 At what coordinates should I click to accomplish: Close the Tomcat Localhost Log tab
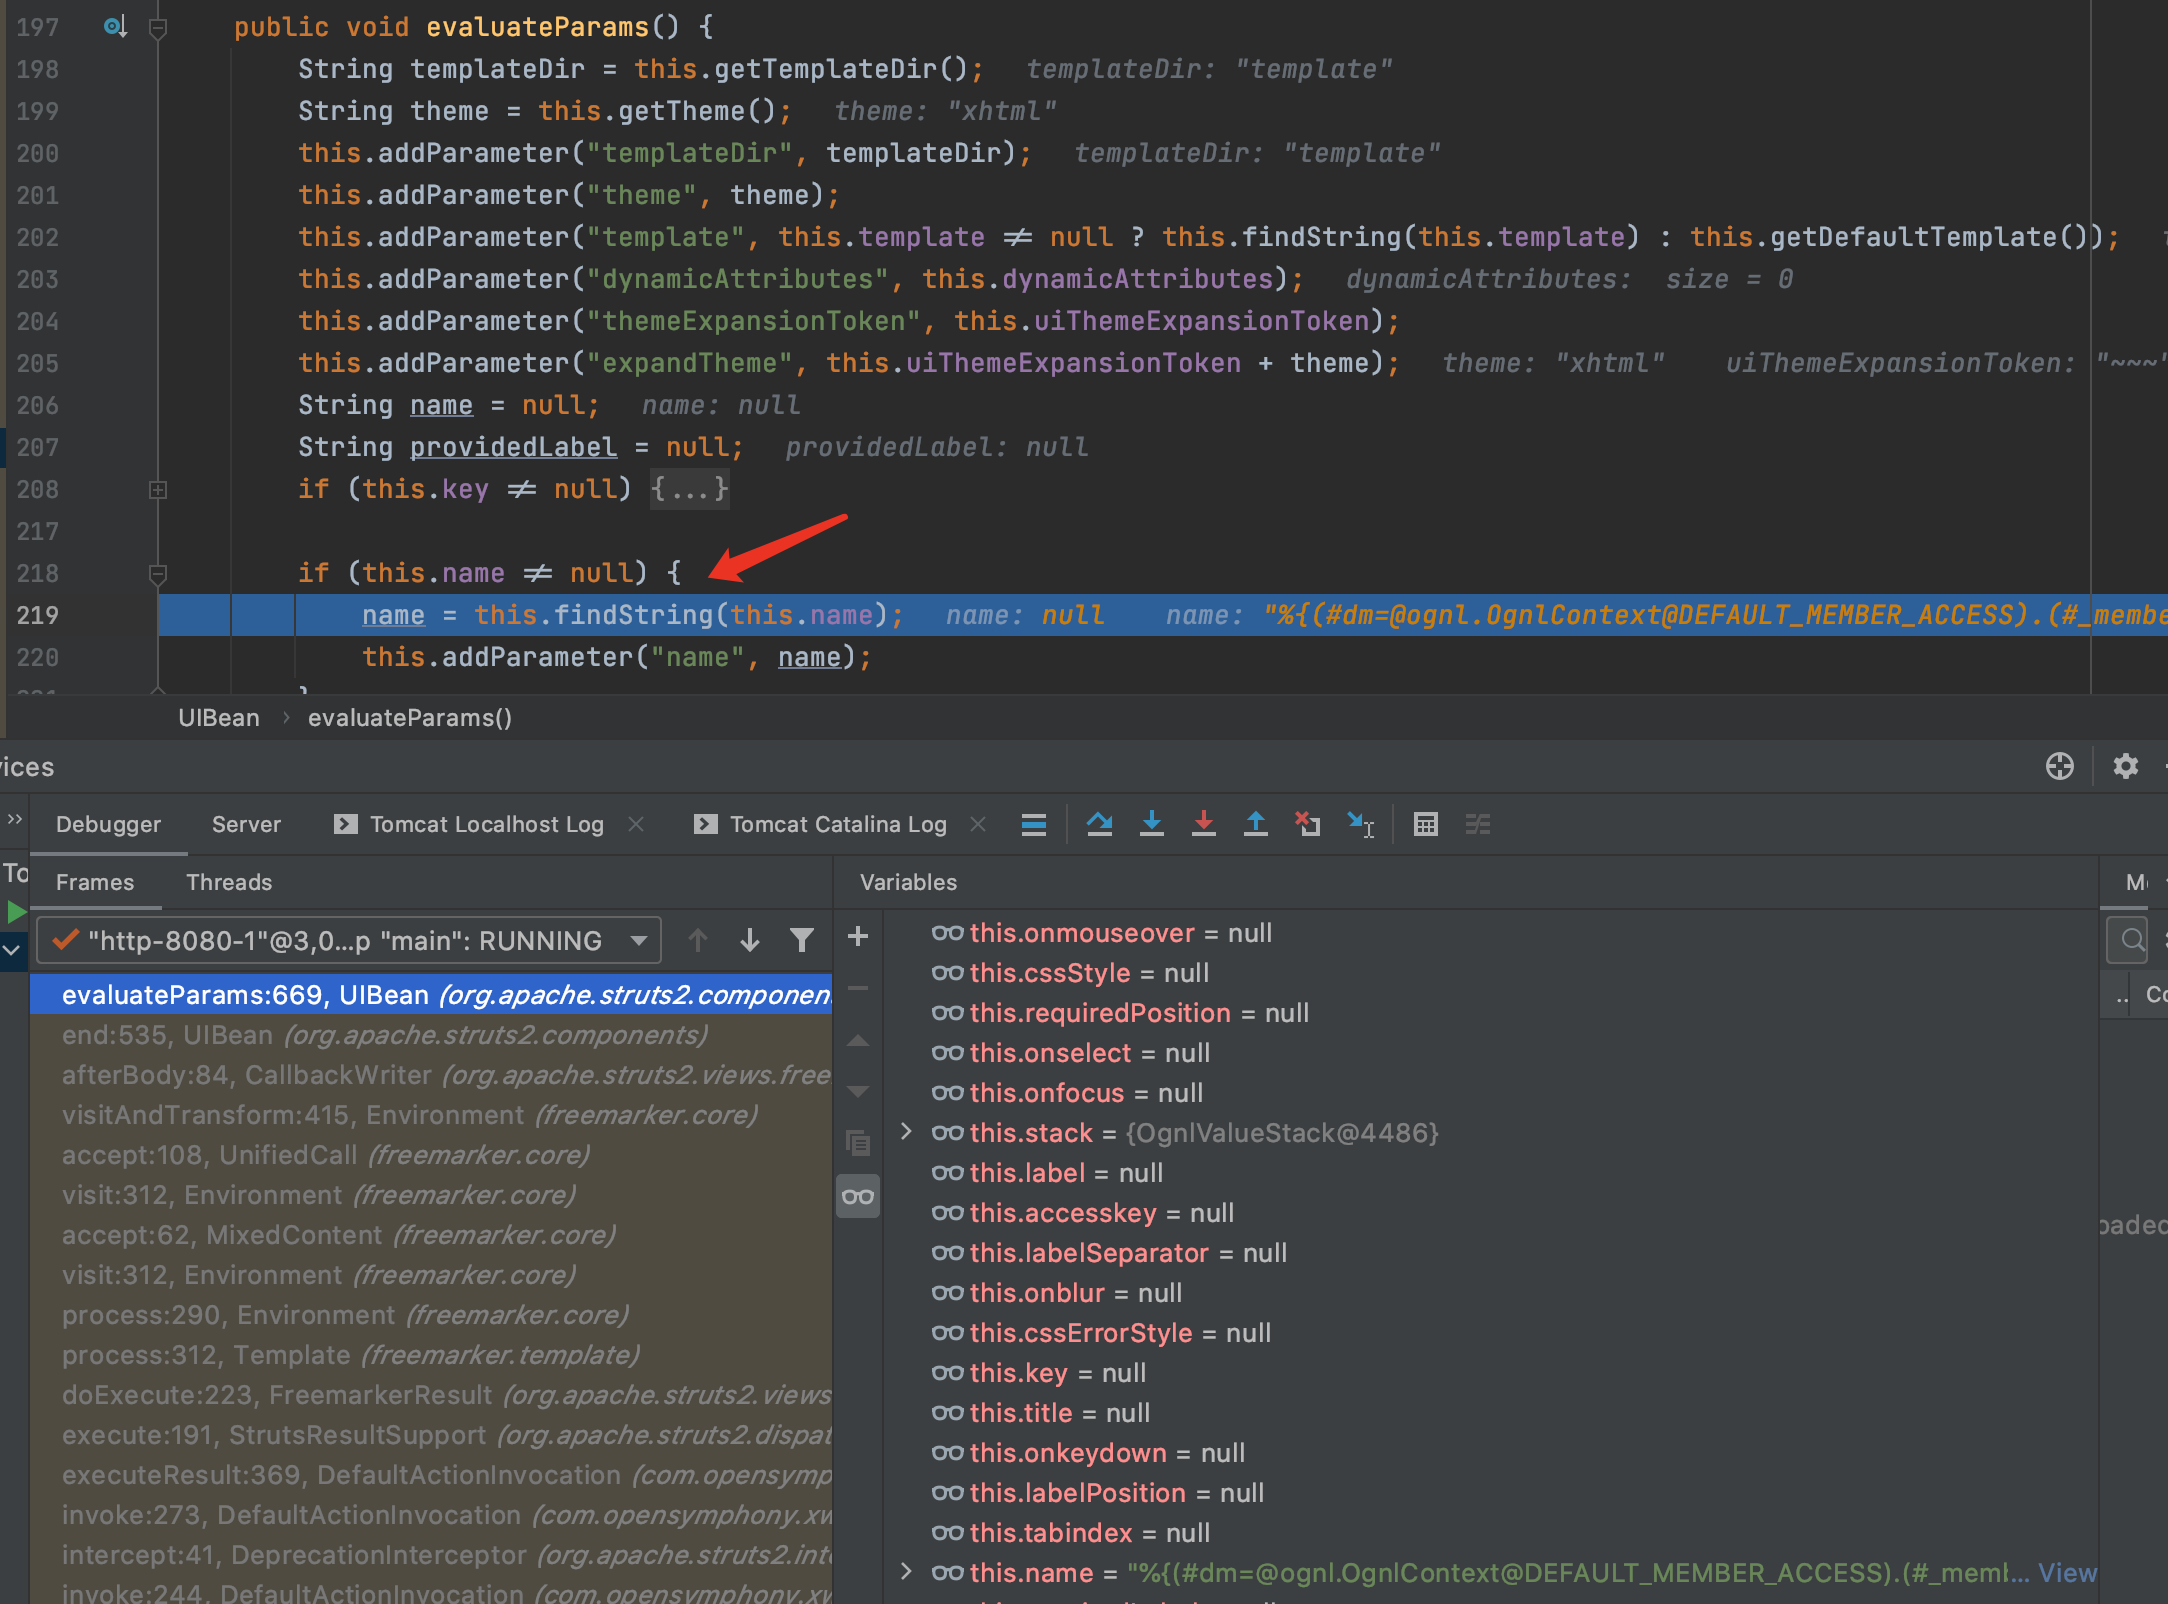click(636, 824)
